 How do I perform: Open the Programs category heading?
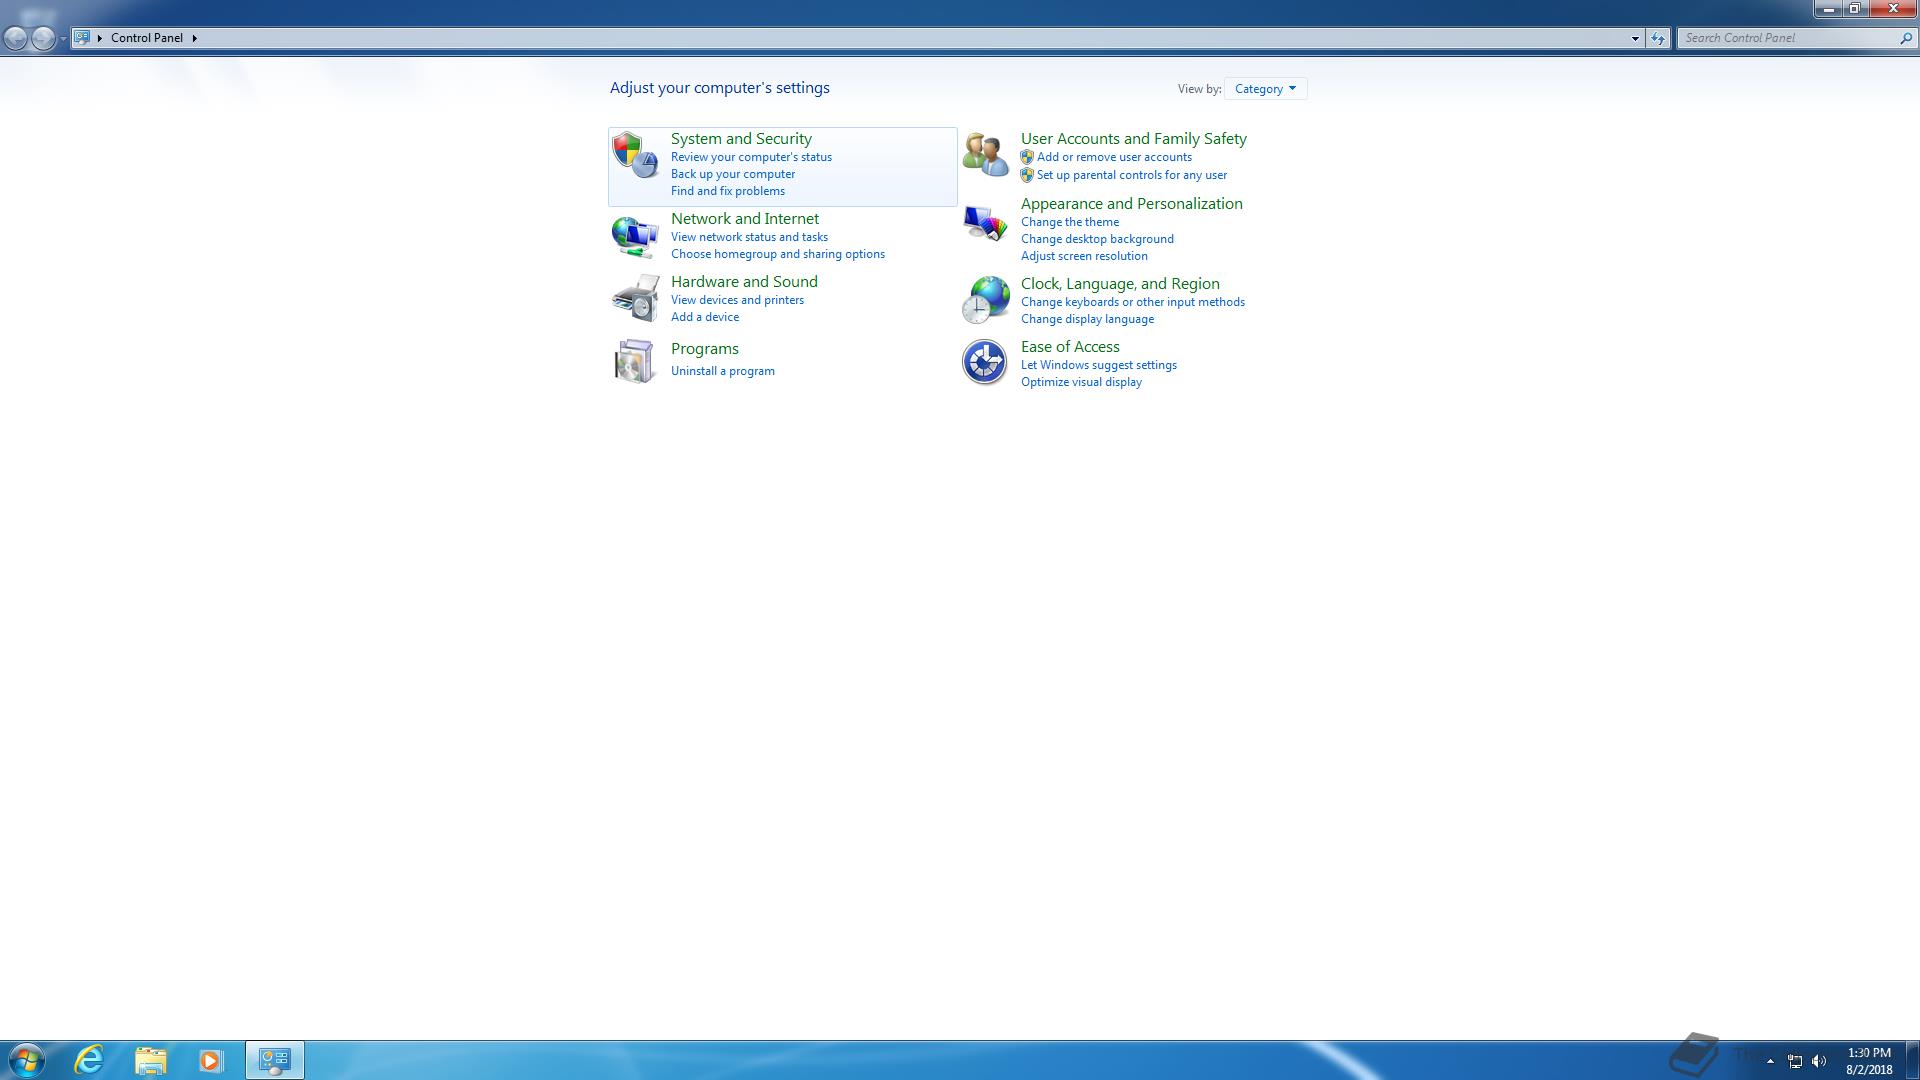coord(705,348)
